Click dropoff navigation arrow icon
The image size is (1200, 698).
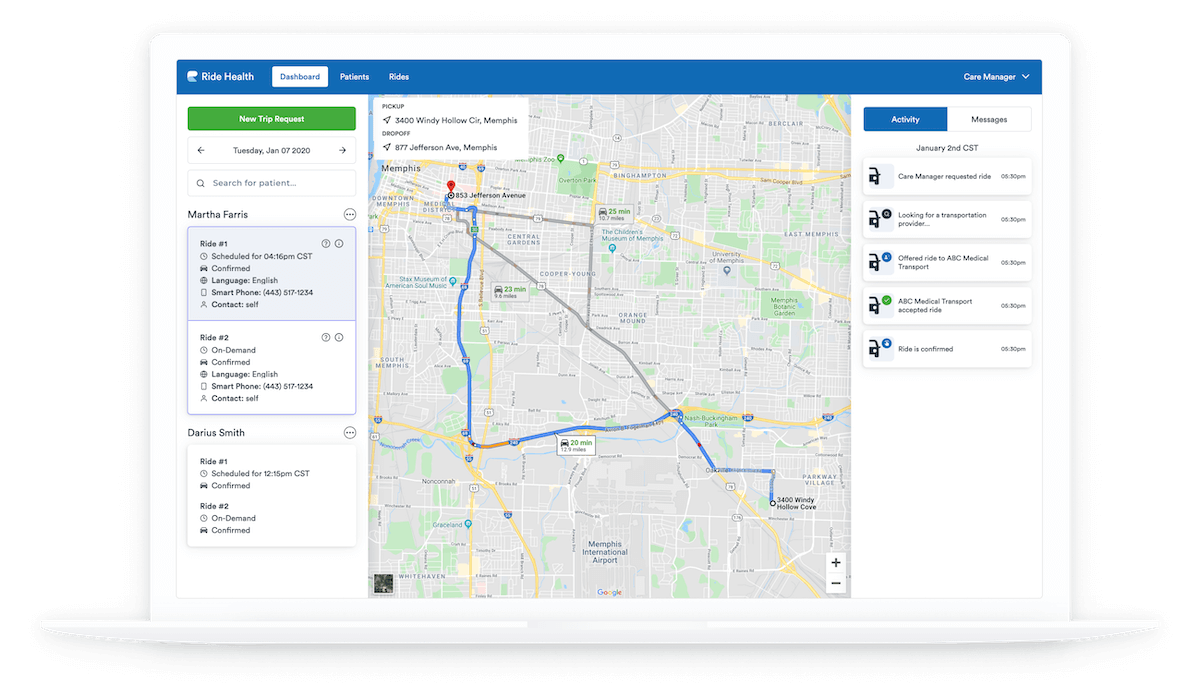click(386, 147)
